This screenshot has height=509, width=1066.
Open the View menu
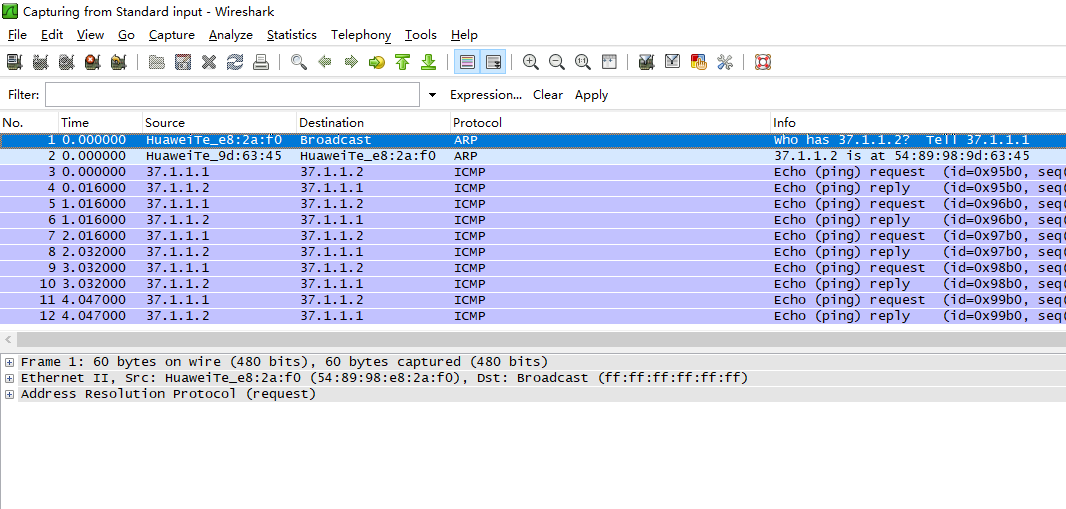pos(90,35)
